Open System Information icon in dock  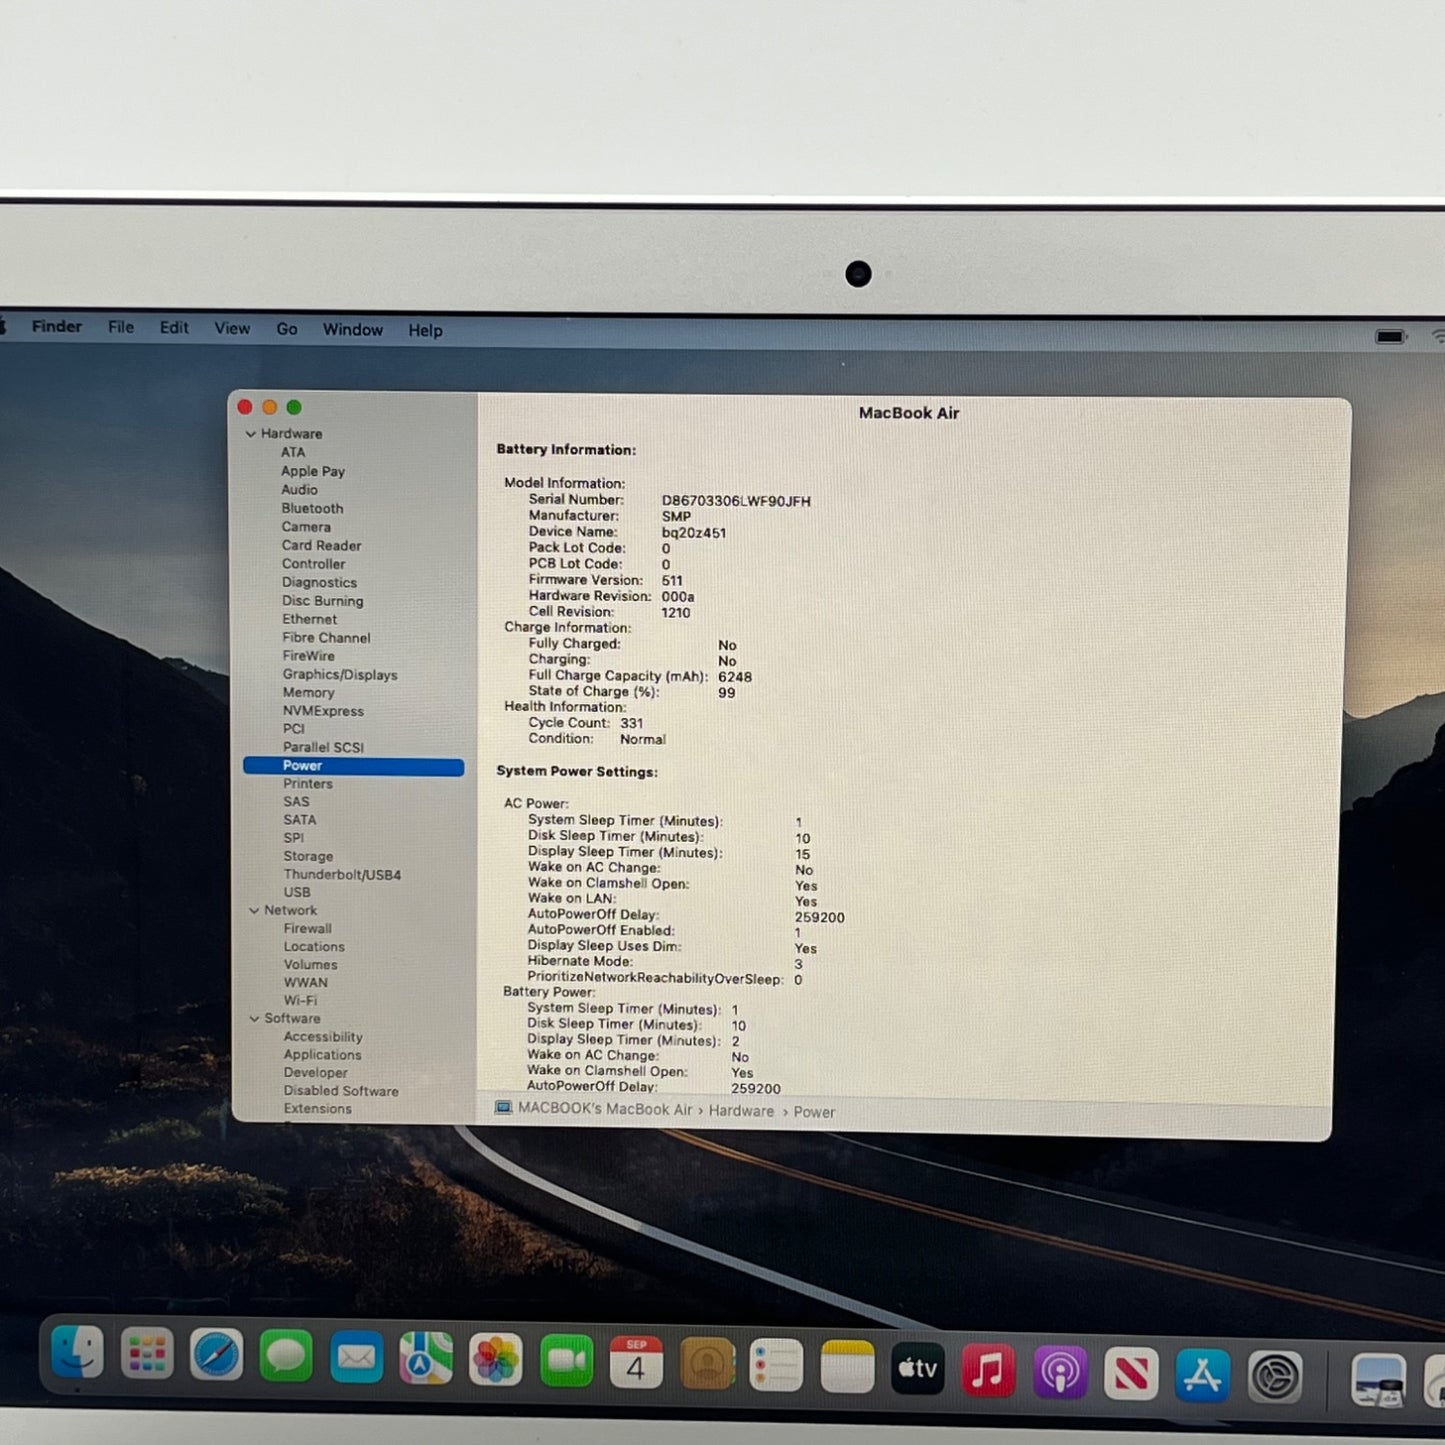click(1379, 1381)
